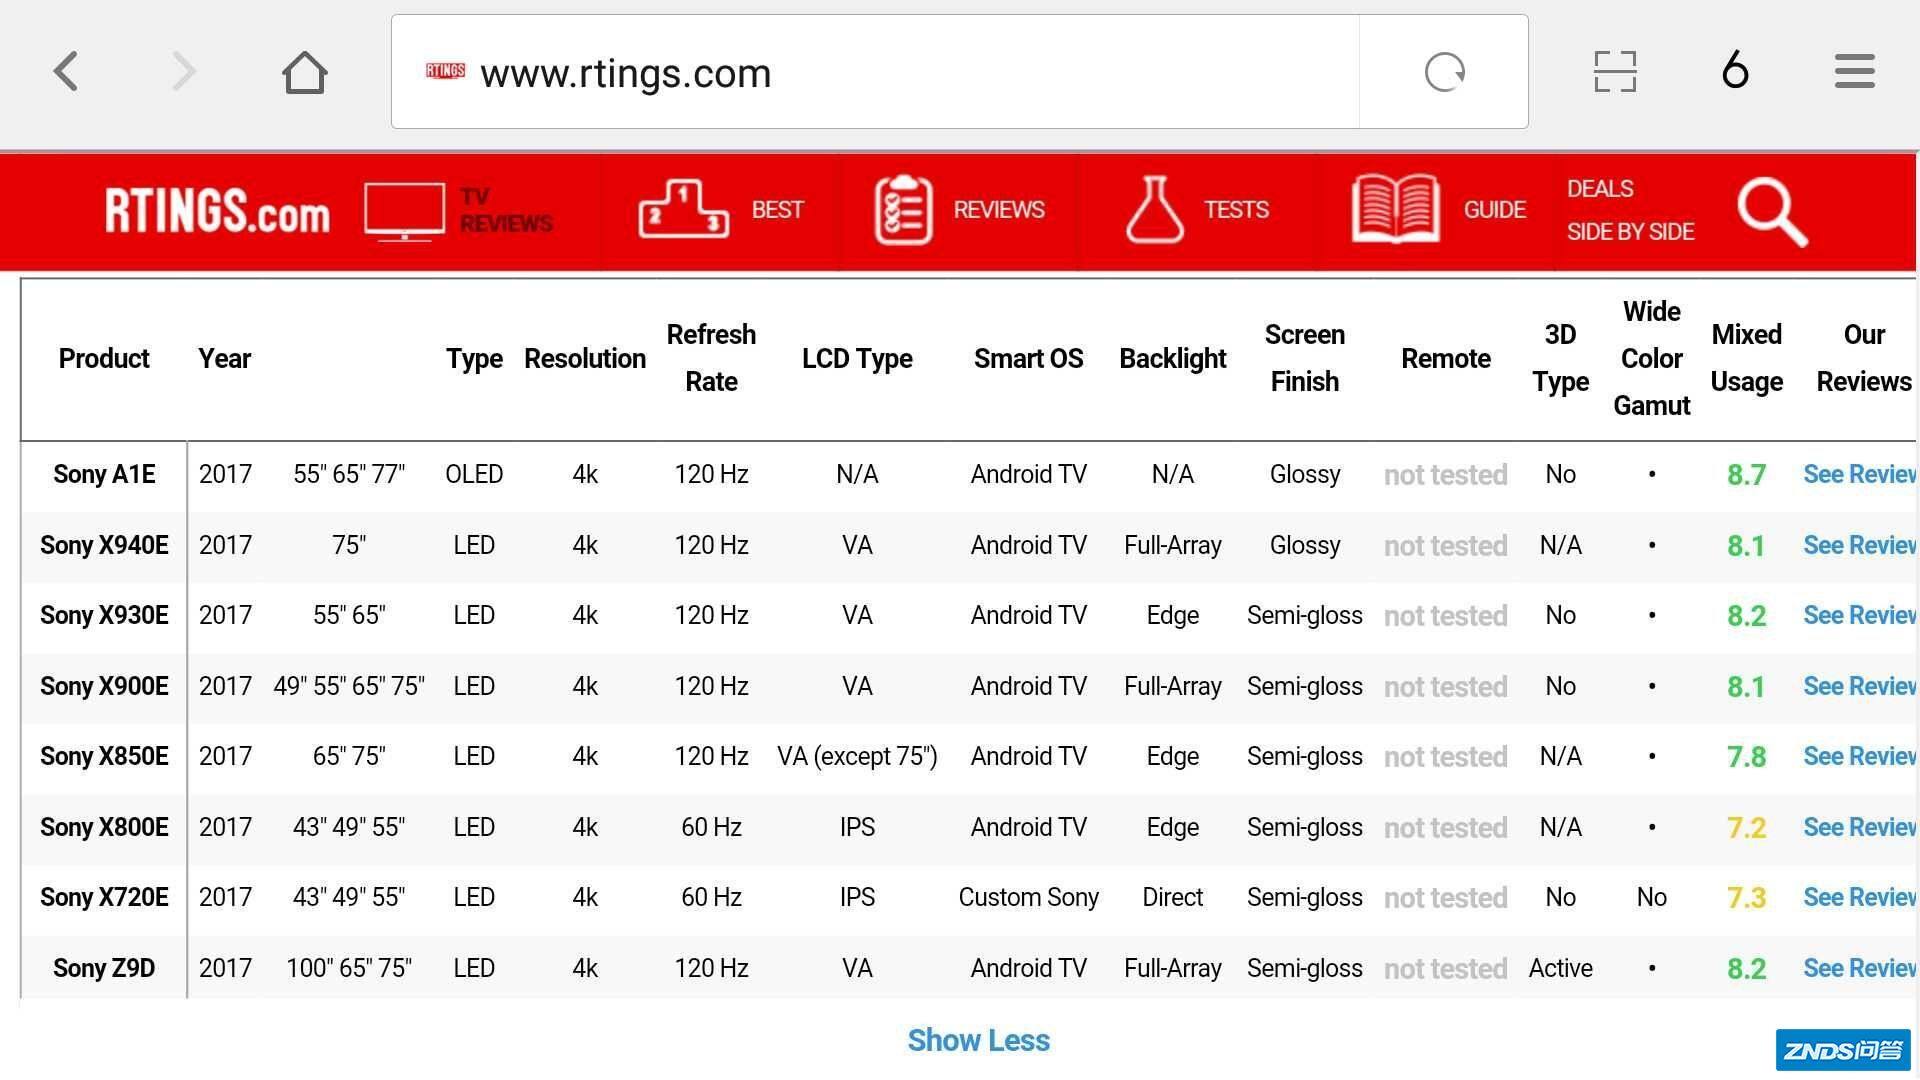Sort by LCD Type column header
The image size is (1920, 1080).
tap(857, 359)
